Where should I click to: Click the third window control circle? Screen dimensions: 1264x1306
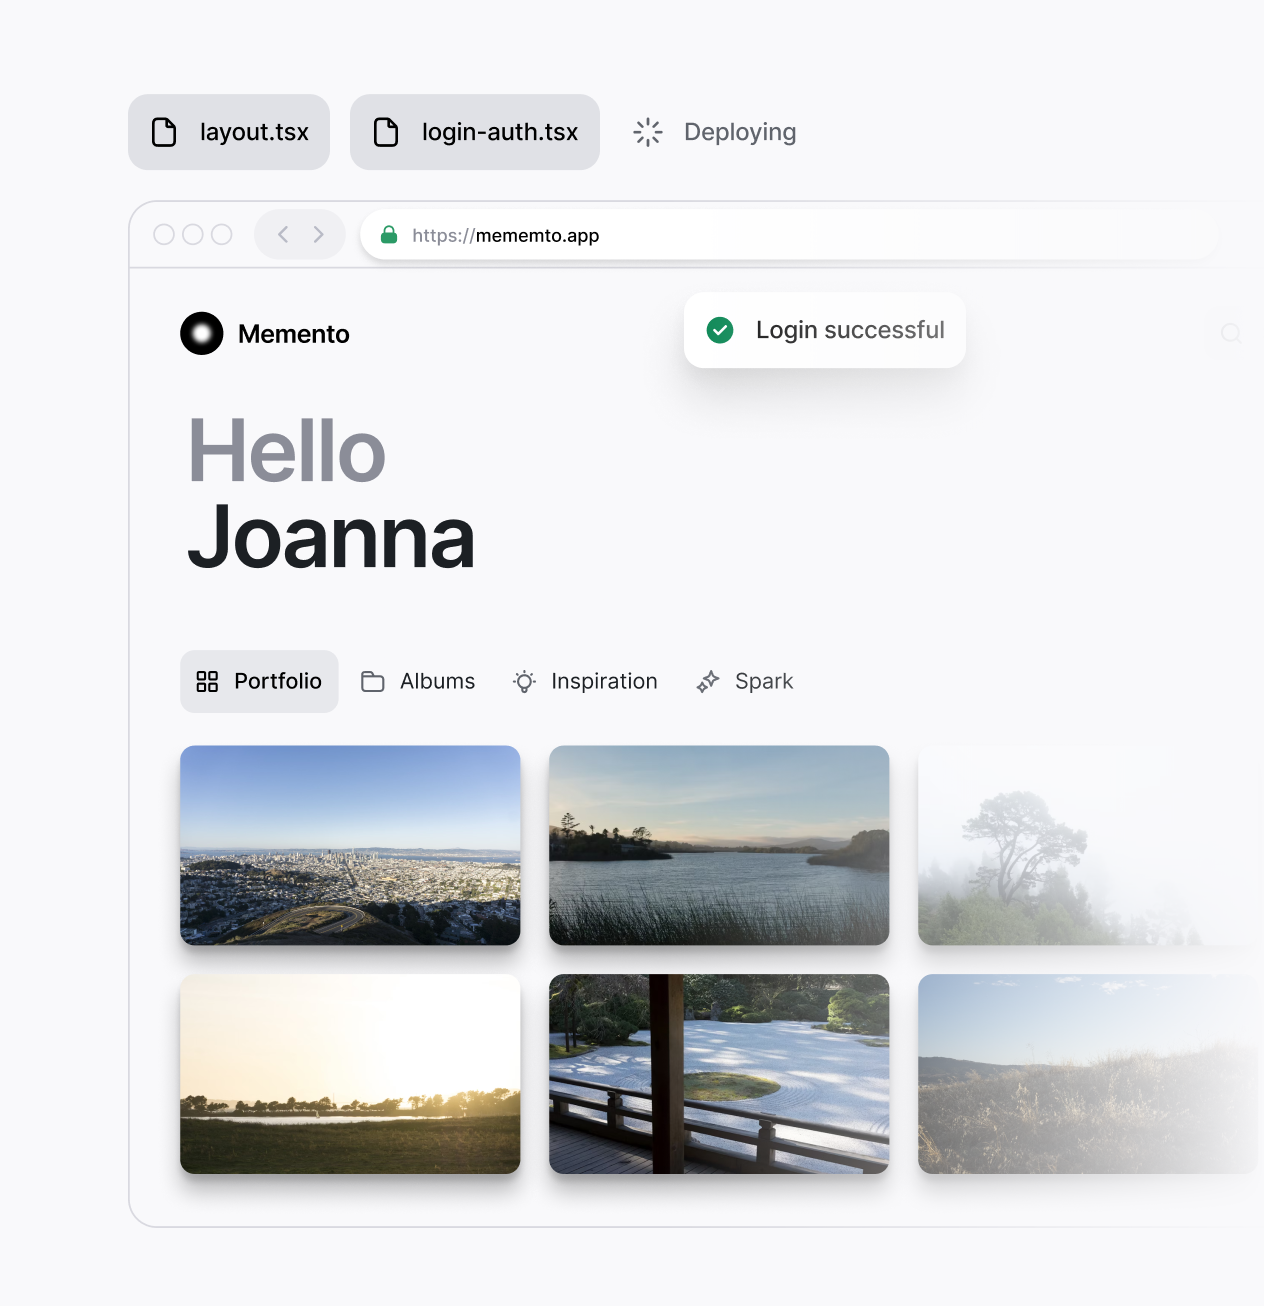tap(222, 234)
